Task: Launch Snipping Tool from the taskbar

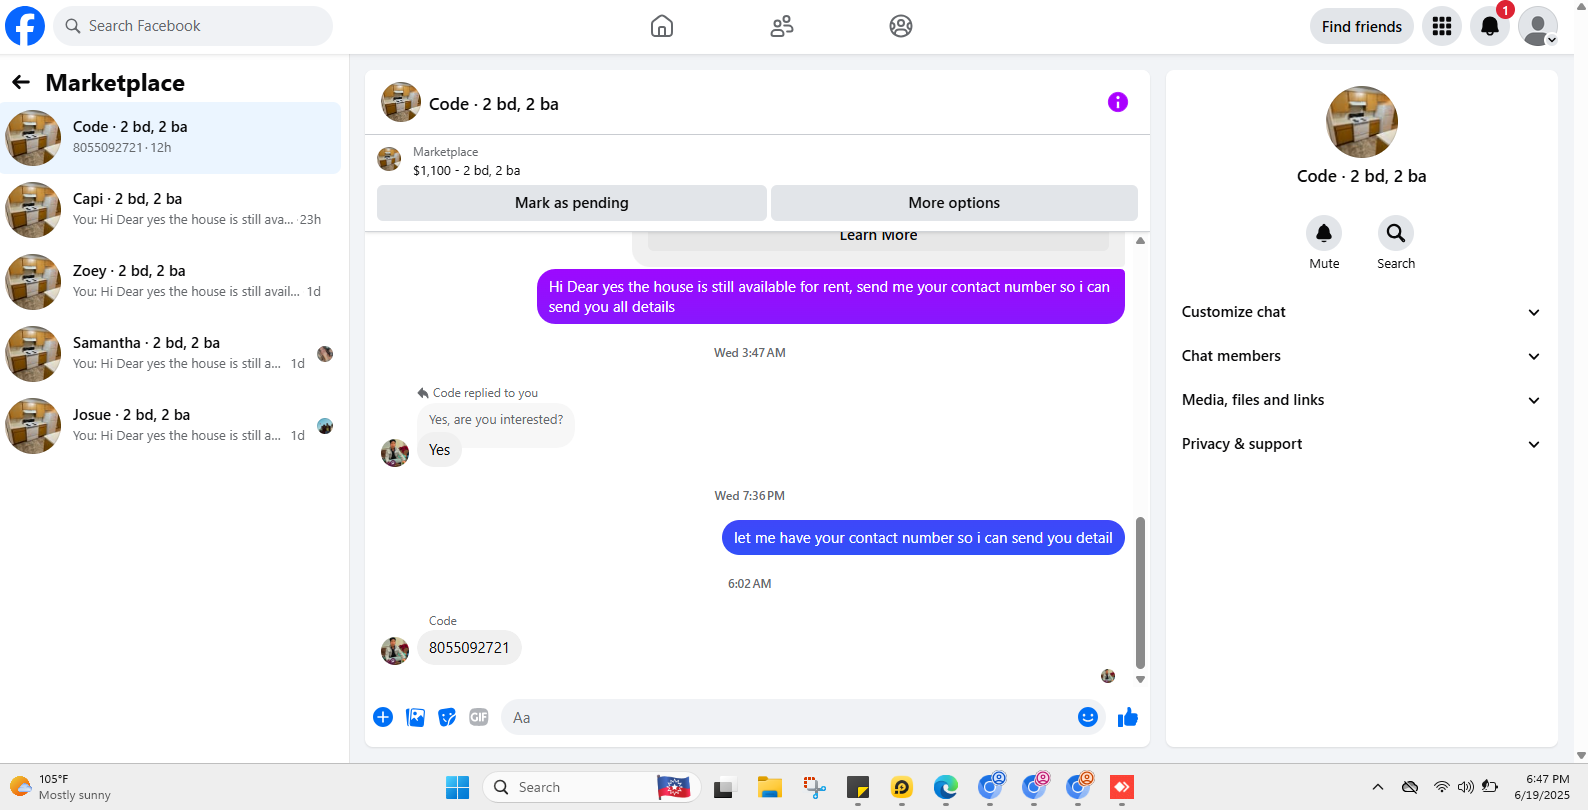Action: [x=814, y=788]
